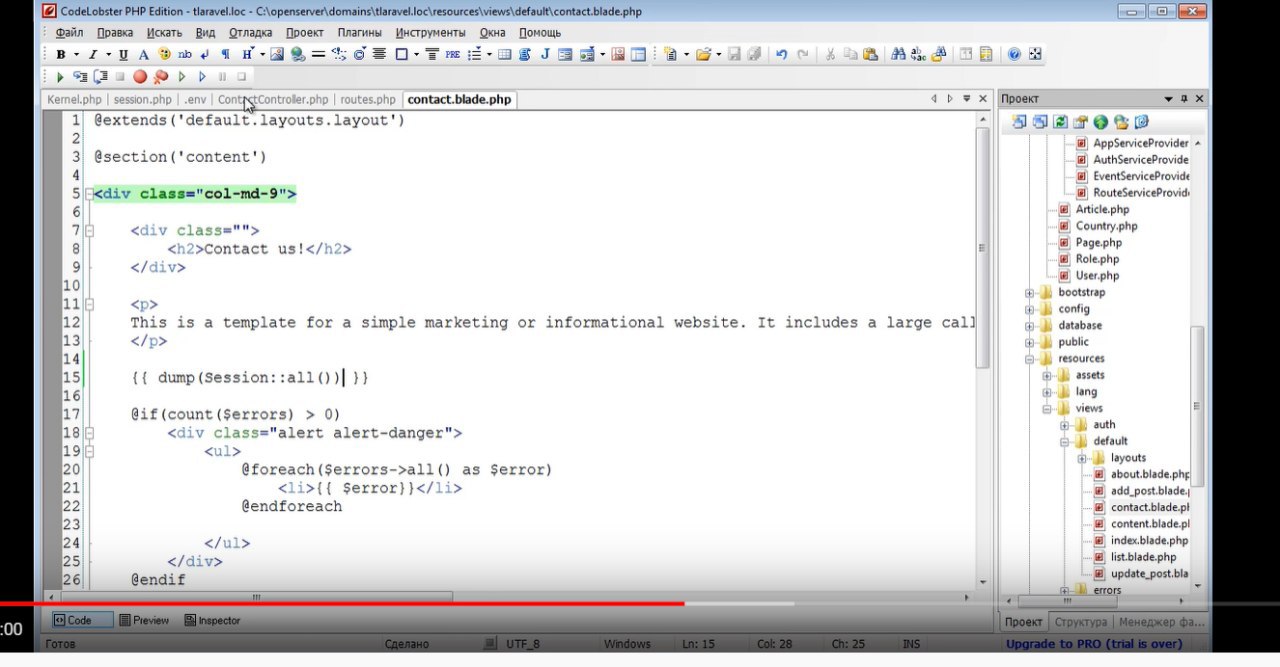Open Italic icon dropdown arrow

(108, 55)
